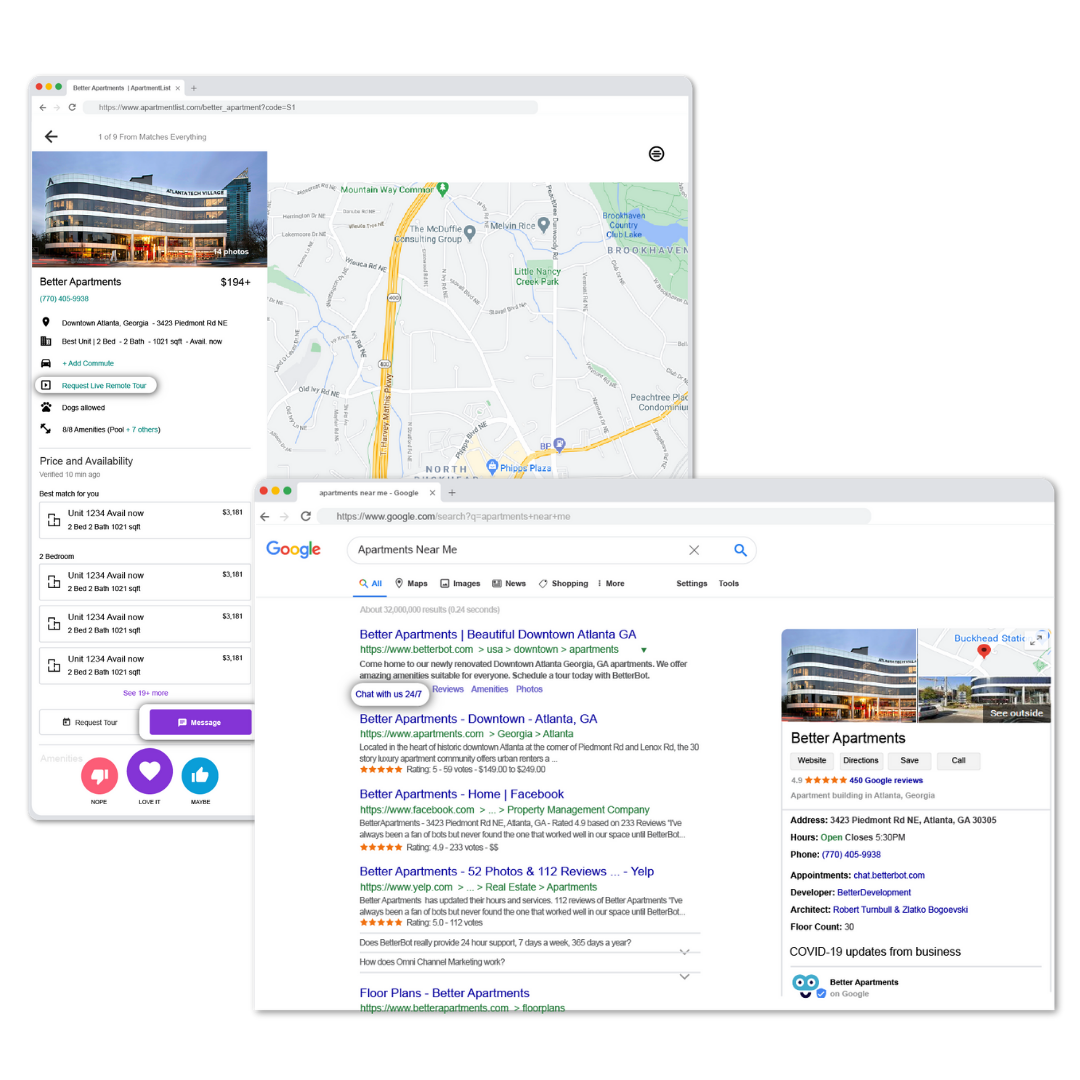Reload the Google results page
Viewport: 1080px width, 1080px height.
306,516
